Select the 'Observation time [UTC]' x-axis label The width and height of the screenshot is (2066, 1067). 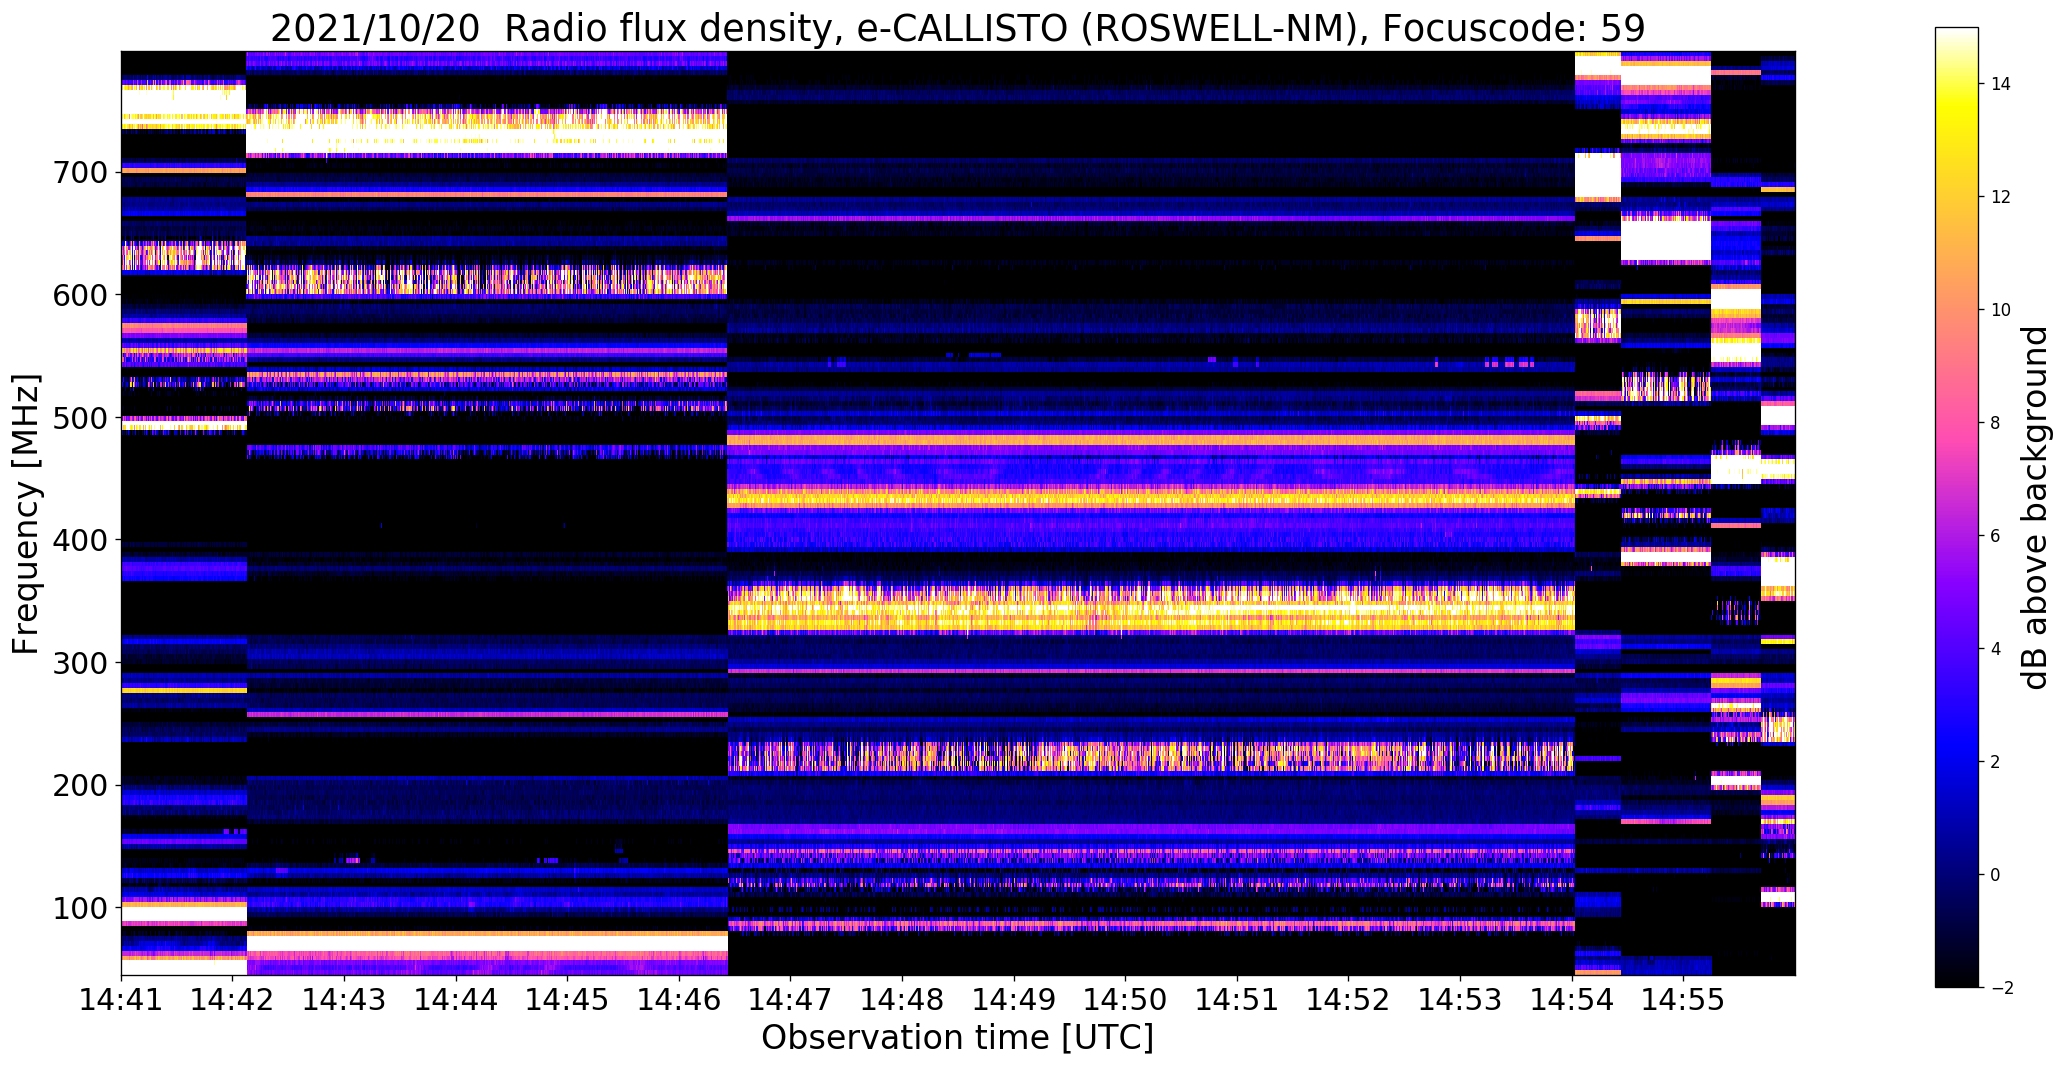coord(957,1037)
